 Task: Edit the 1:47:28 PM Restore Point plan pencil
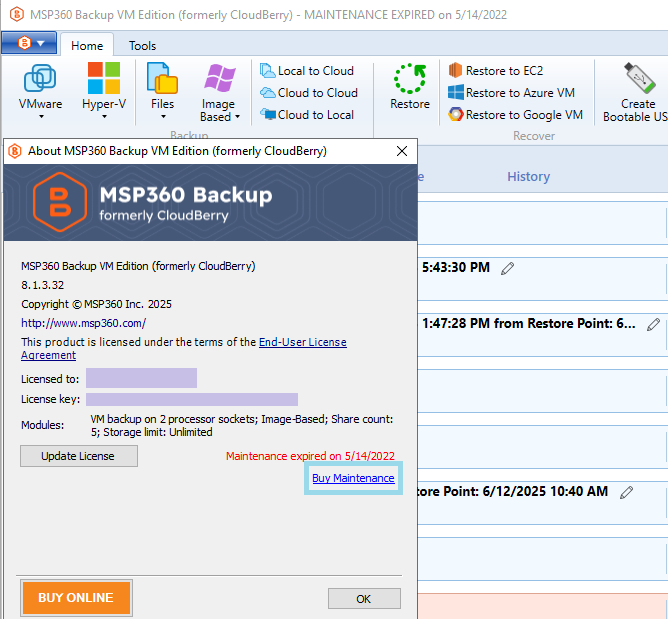tap(654, 324)
